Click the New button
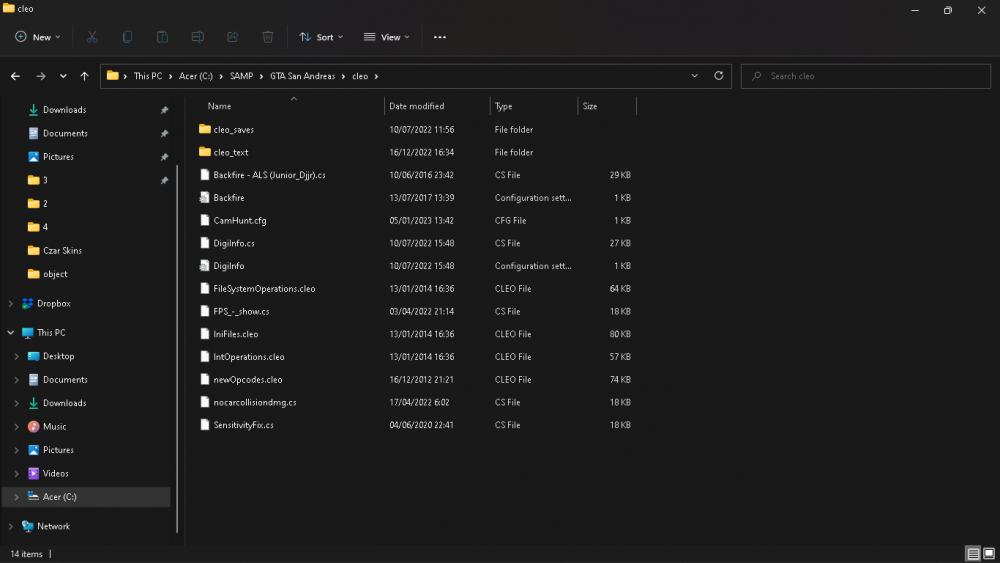The image size is (1000, 563). (38, 37)
